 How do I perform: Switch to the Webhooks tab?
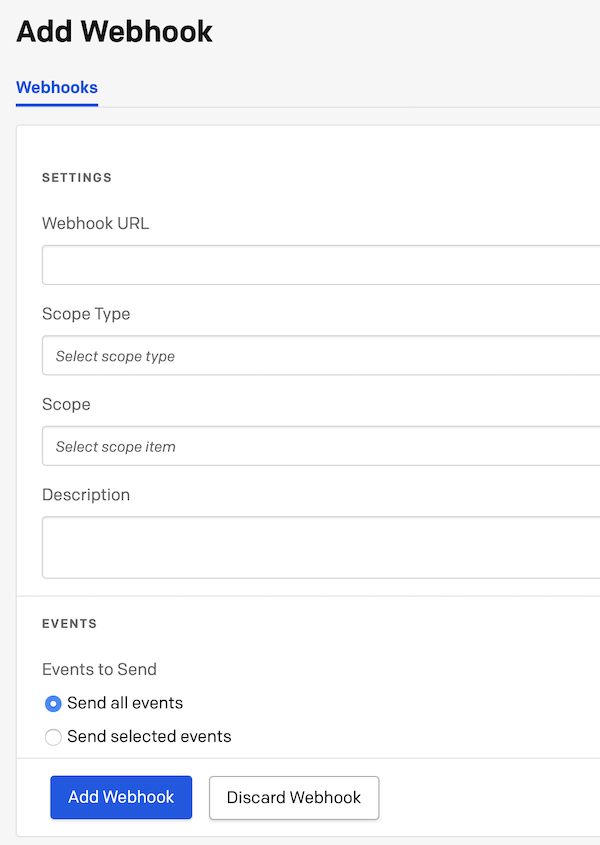pos(57,87)
